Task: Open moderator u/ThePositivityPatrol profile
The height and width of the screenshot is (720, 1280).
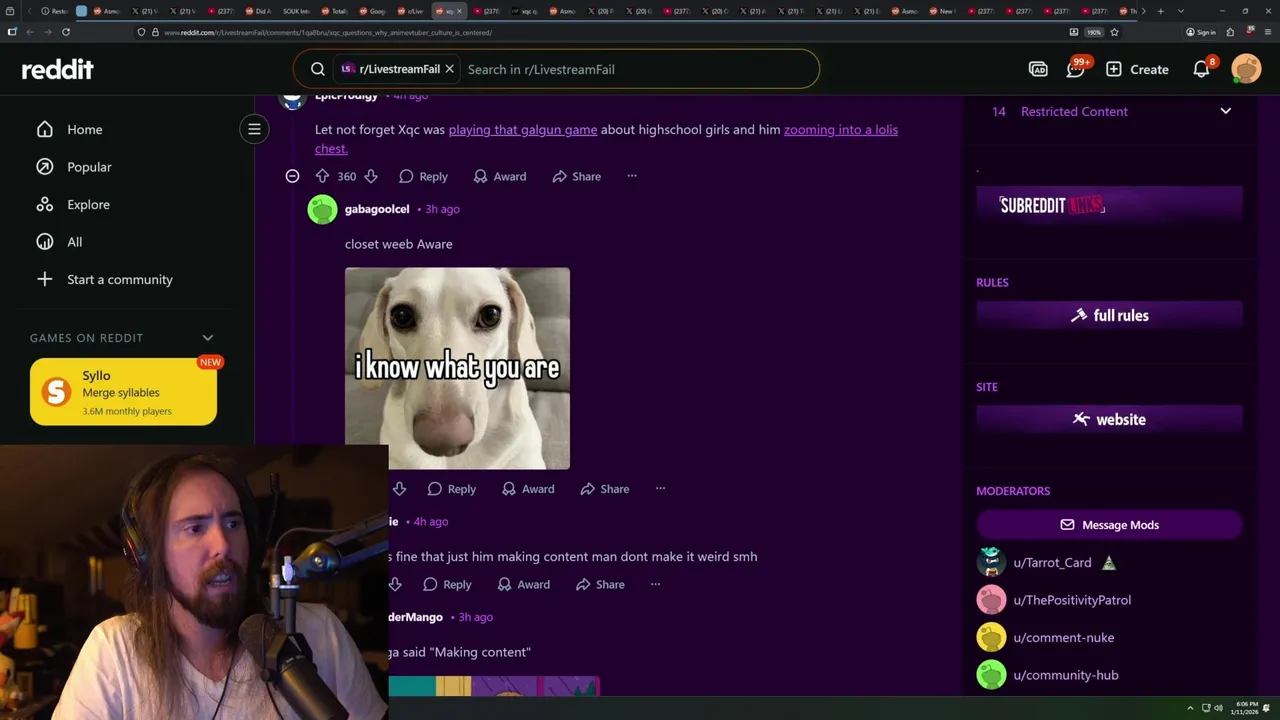Action: pyautogui.click(x=1072, y=600)
